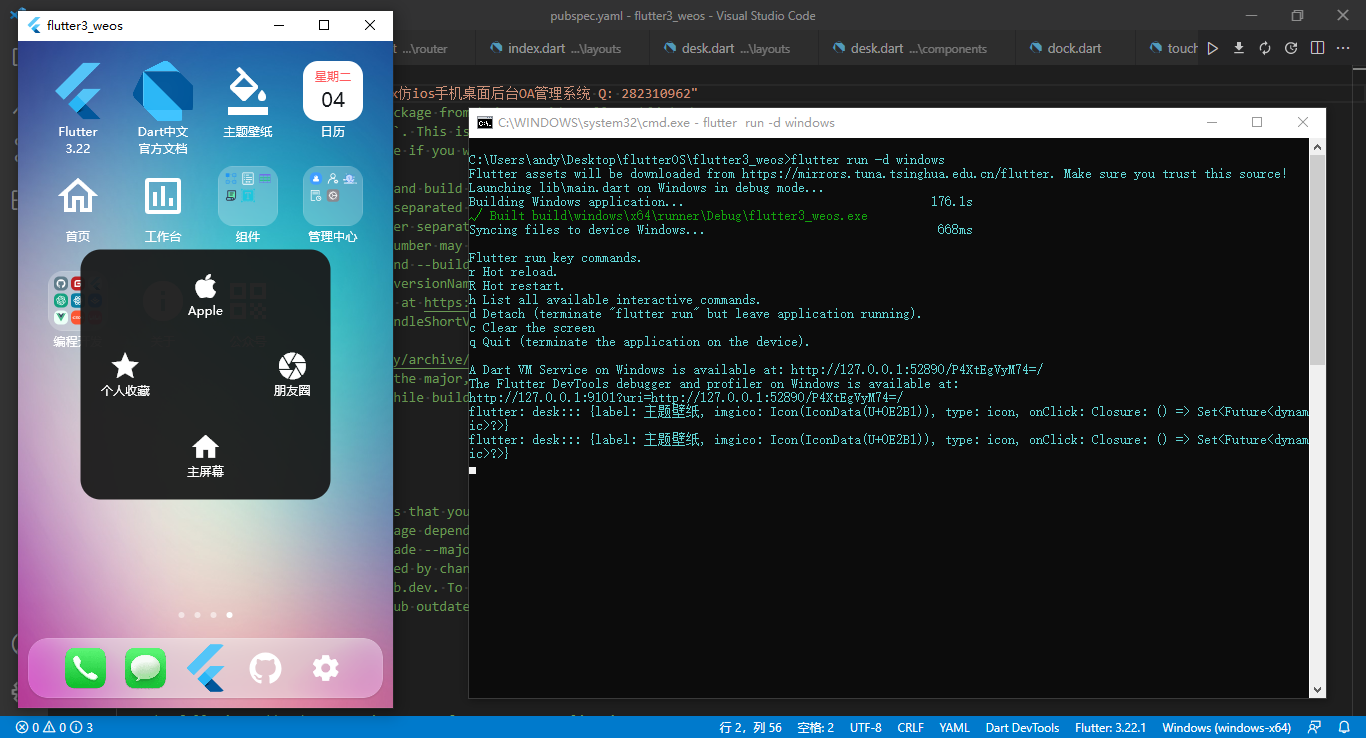Open the 组件 folder icon
The width and height of the screenshot is (1366, 738).
(248, 196)
